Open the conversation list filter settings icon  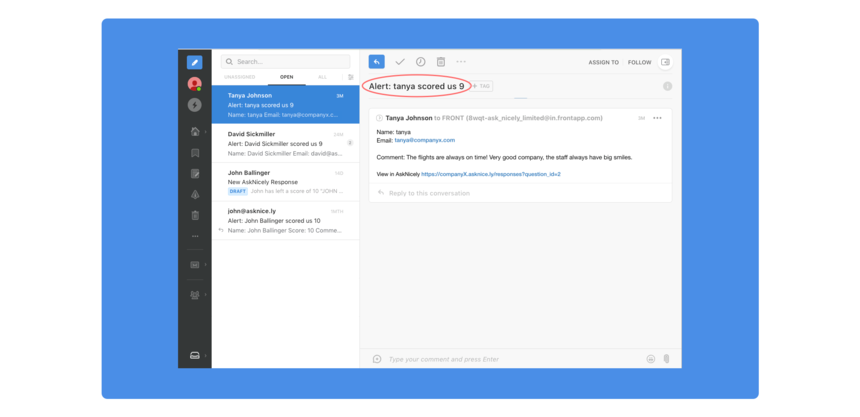click(x=351, y=77)
